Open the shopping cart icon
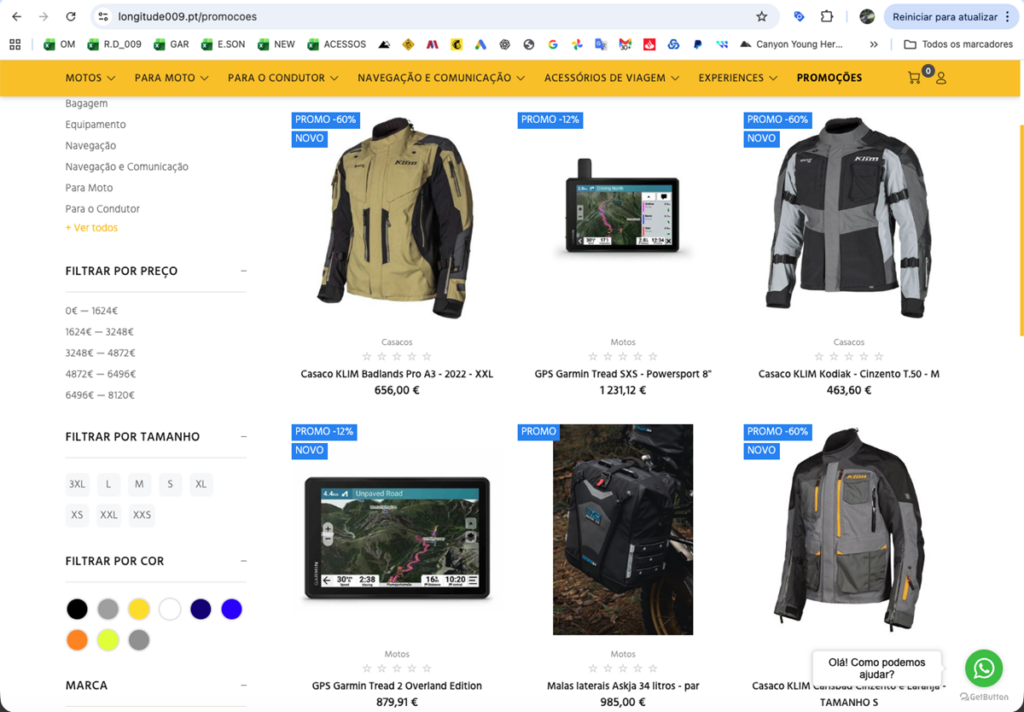This screenshot has width=1024, height=712. click(914, 78)
